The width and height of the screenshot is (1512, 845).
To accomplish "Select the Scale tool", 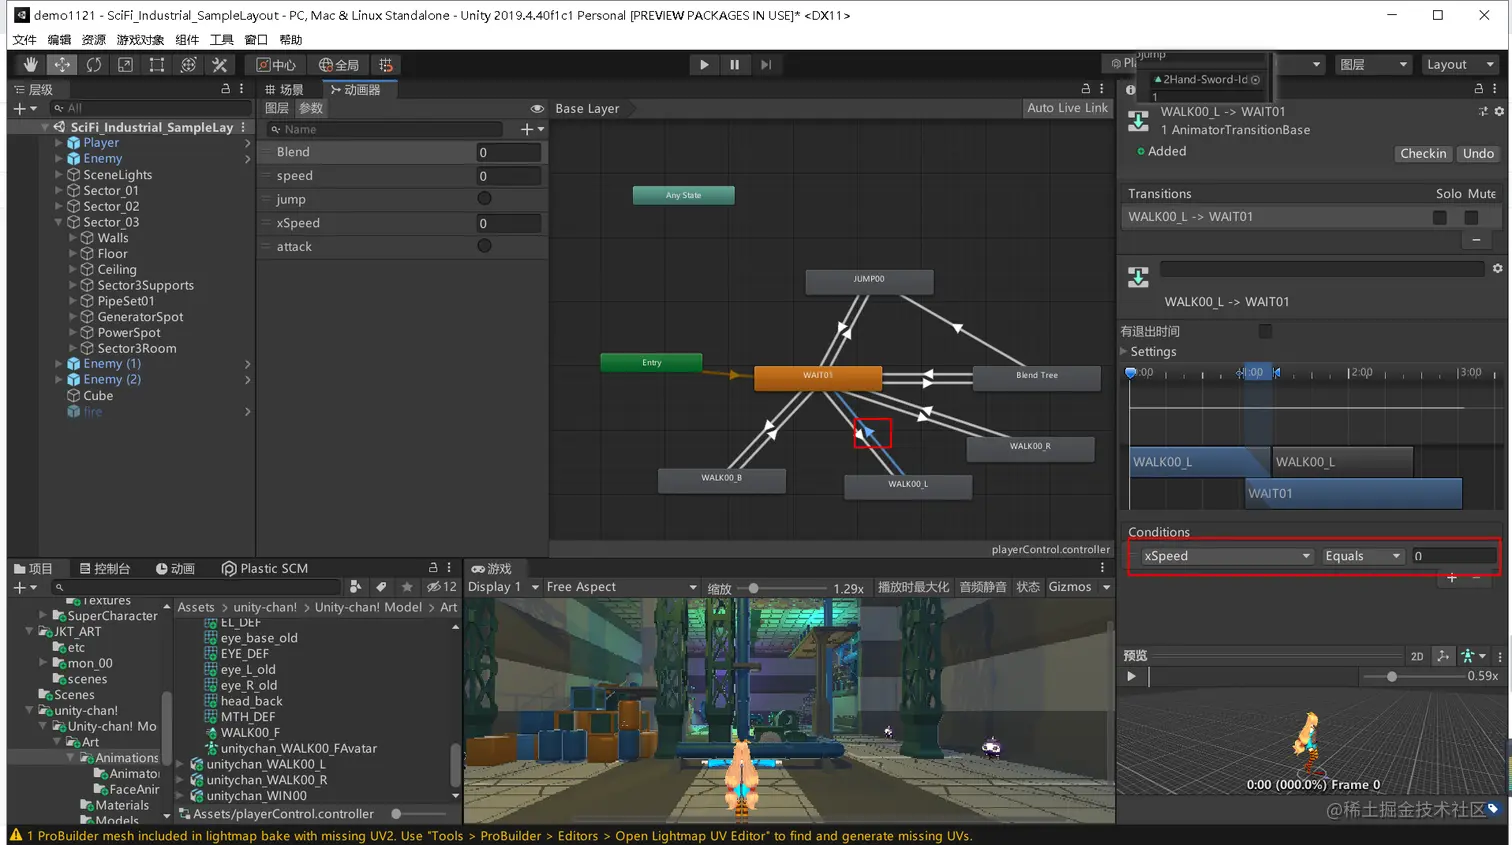I will coord(125,65).
